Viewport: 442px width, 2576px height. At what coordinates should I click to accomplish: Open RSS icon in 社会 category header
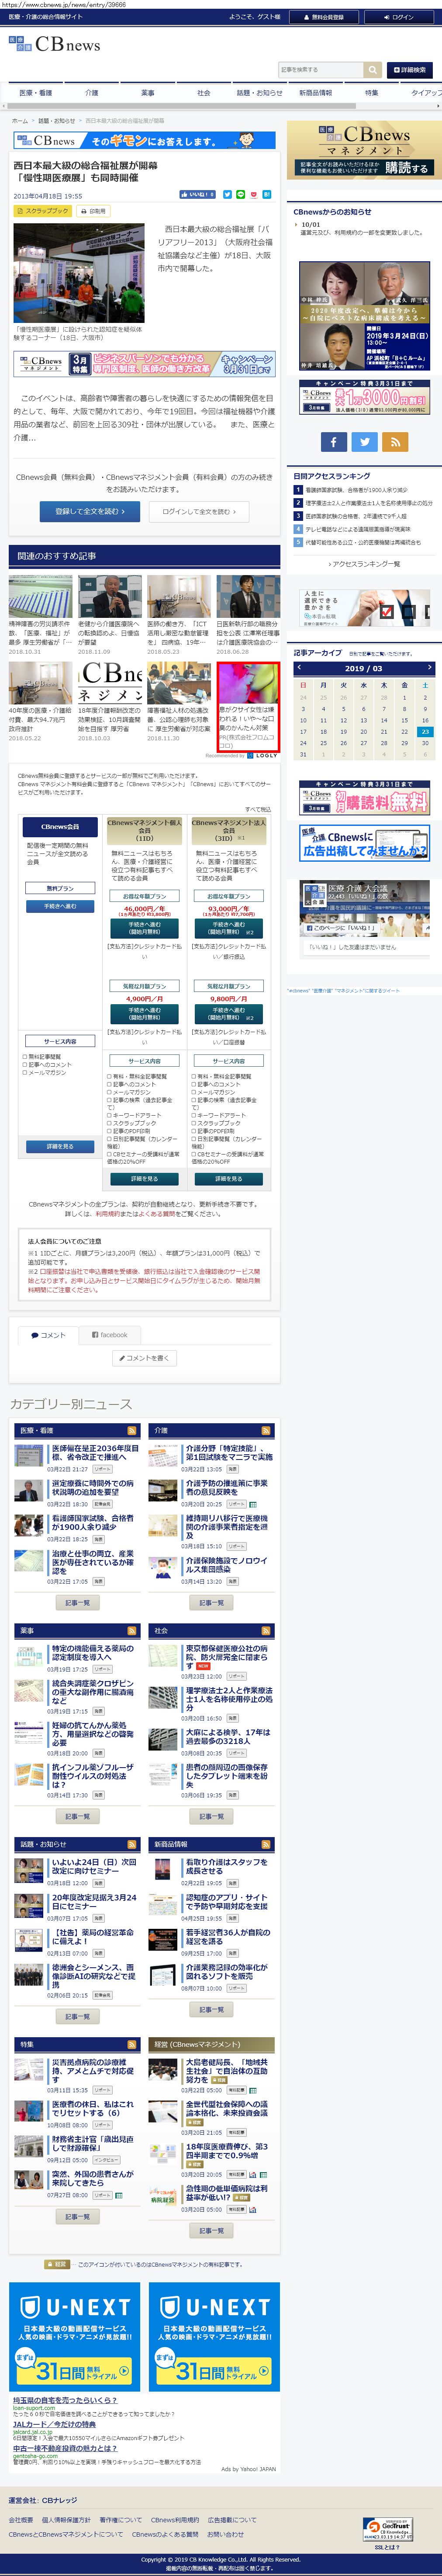266,1631
